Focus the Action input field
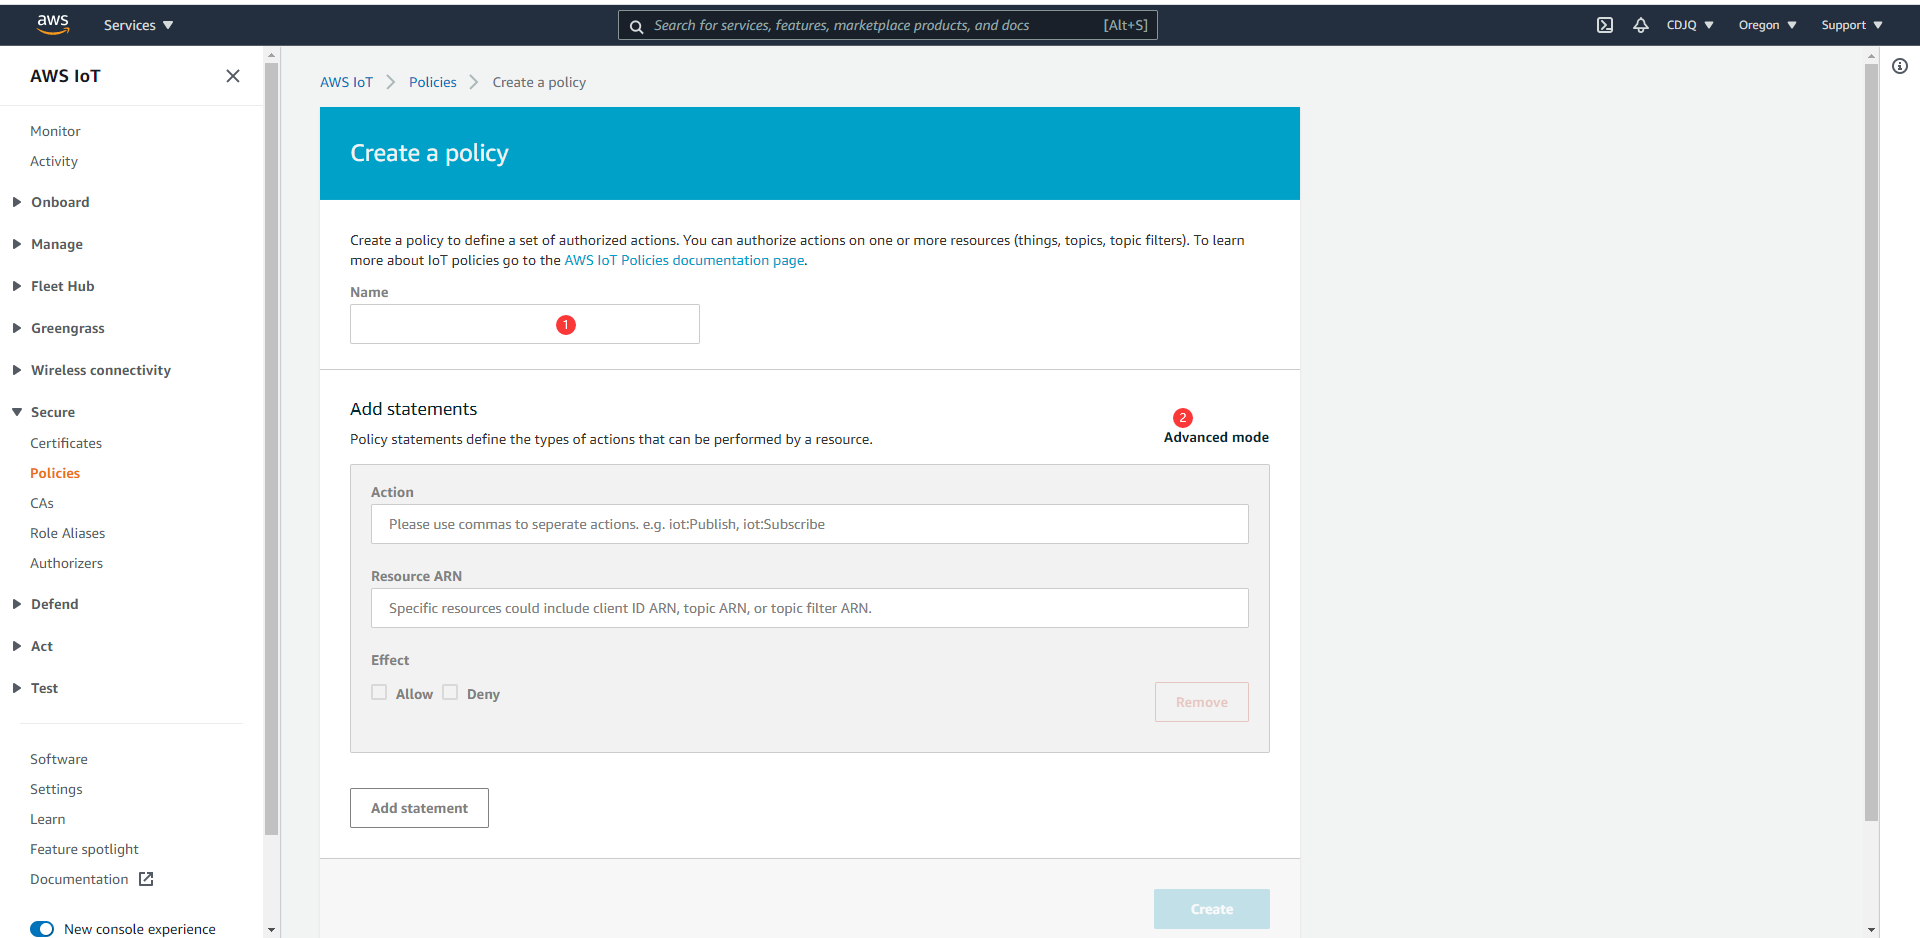1920x938 pixels. point(810,524)
